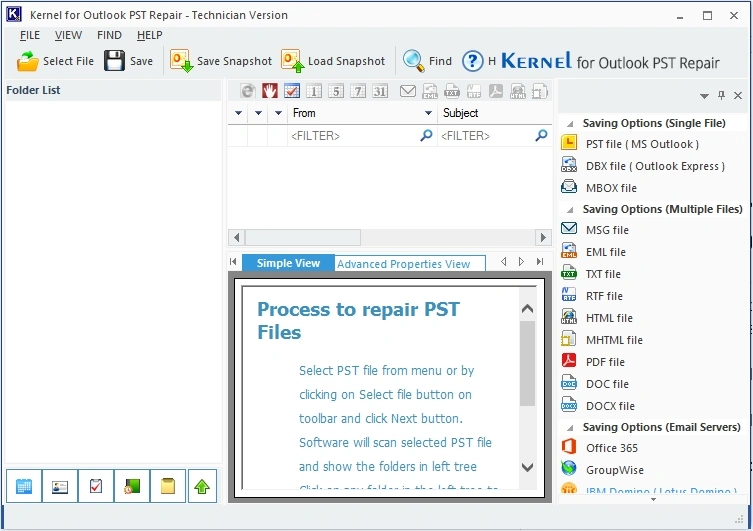This screenshot has width=753, height=531.
Task: Click the Select File toolbar button
Action: pos(55,61)
